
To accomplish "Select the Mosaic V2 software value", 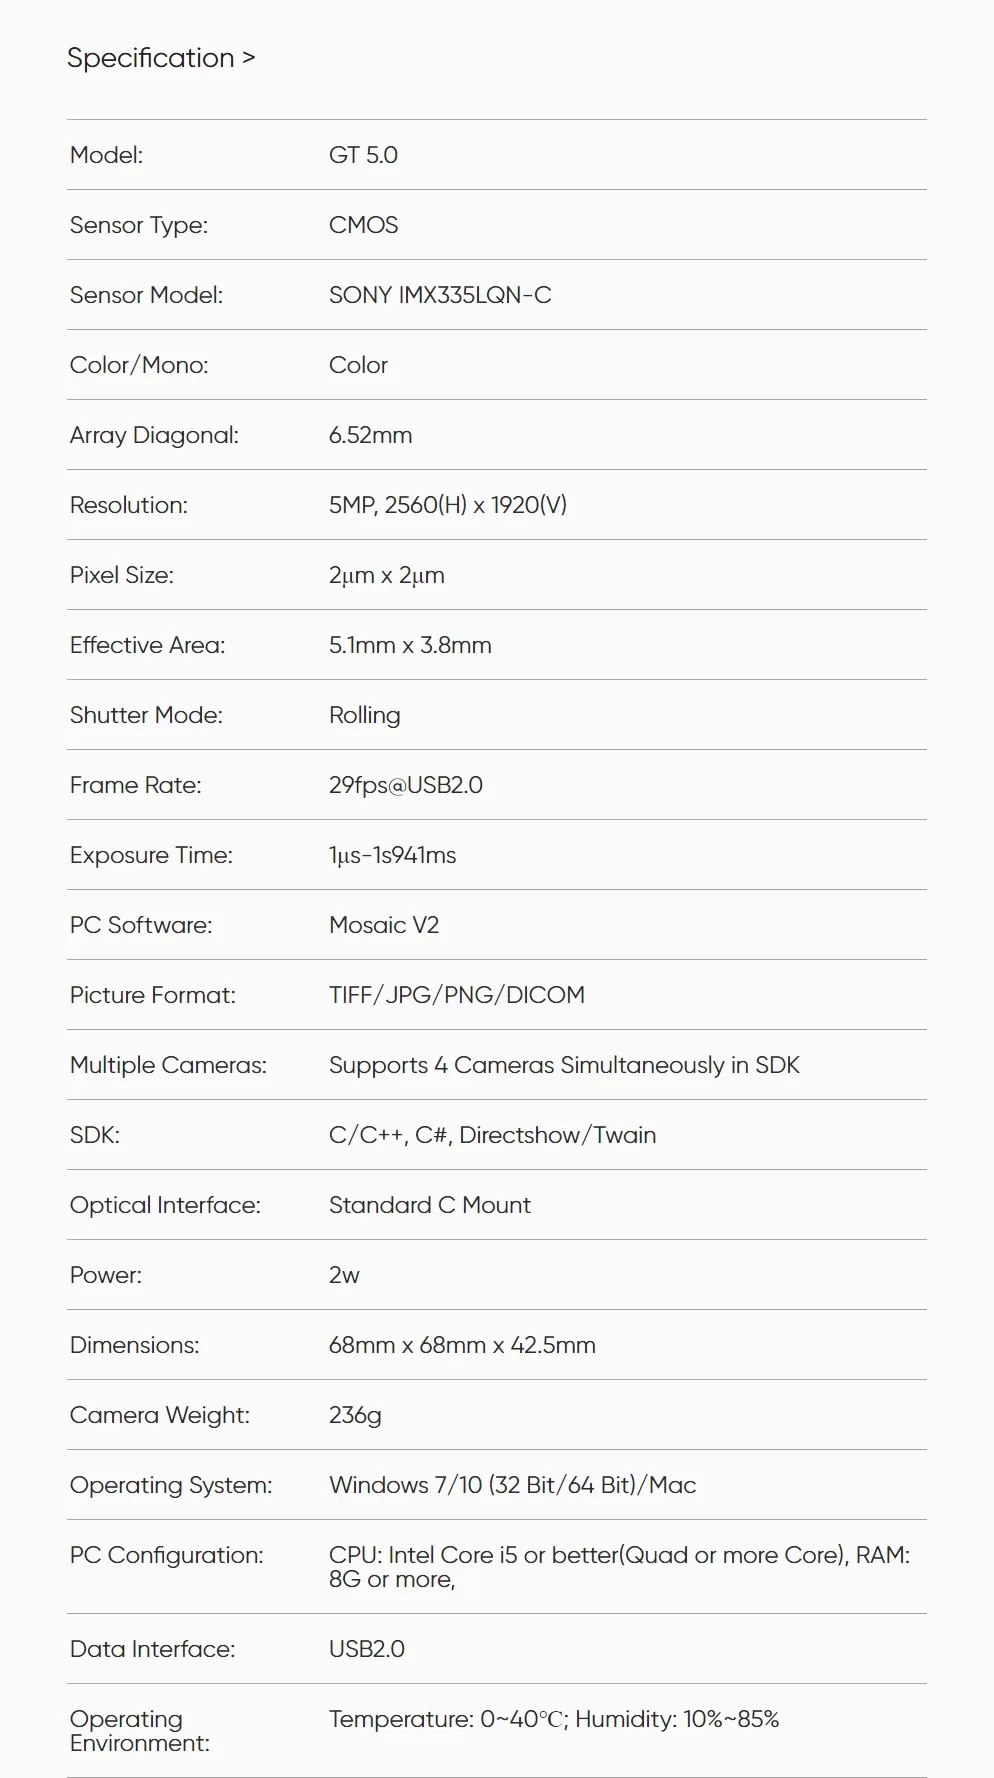I will click(384, 925).
